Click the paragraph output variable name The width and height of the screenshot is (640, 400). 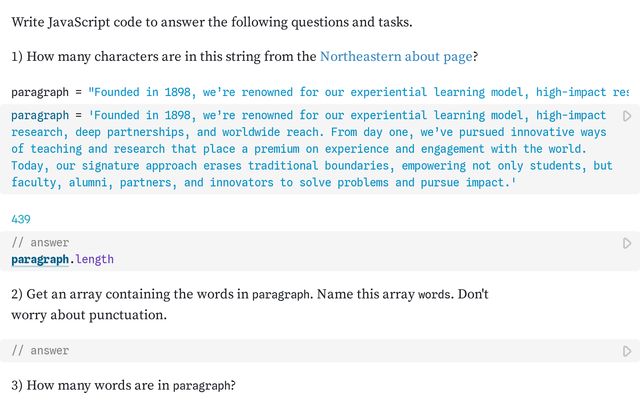tap(40, 92)
